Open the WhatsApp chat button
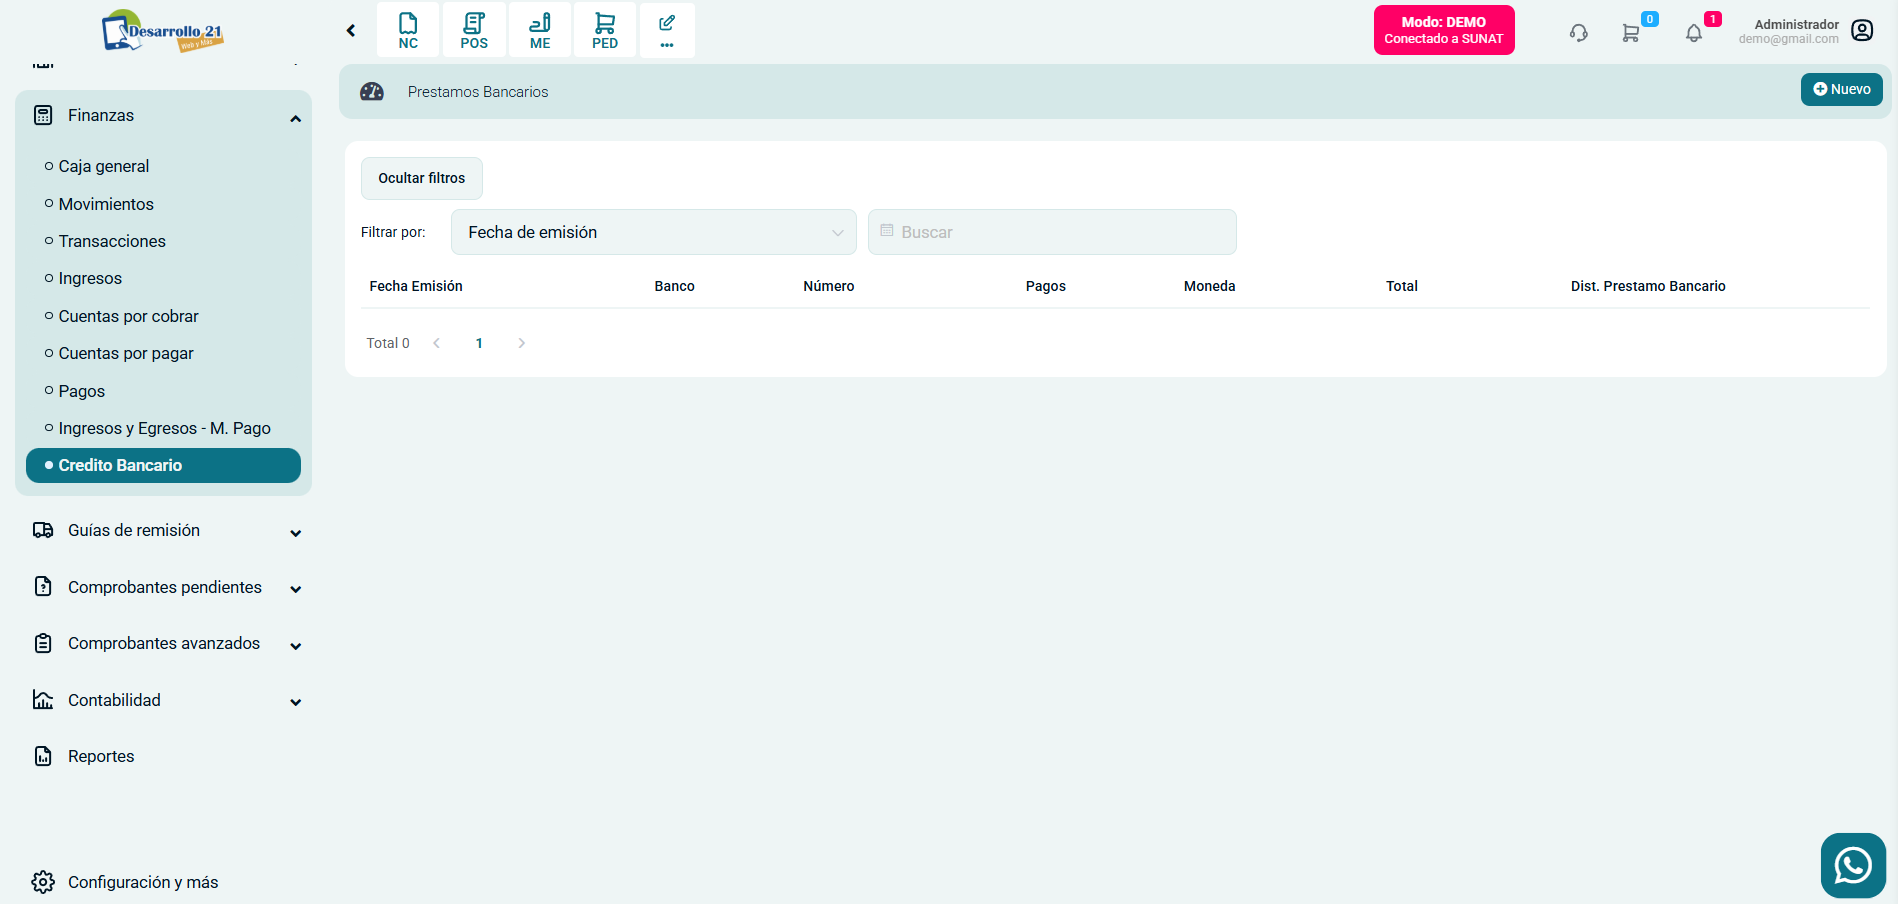1898x904 pixels. pos(1852,865)
